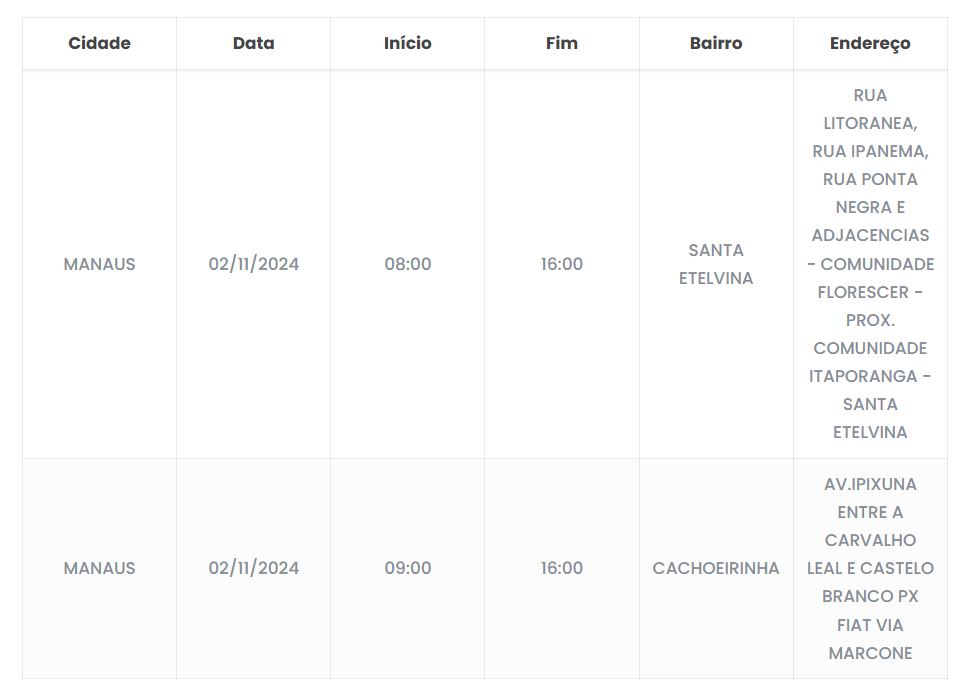
Task: Click the date in the Cachoeirinha row
Action: [253, 568]
